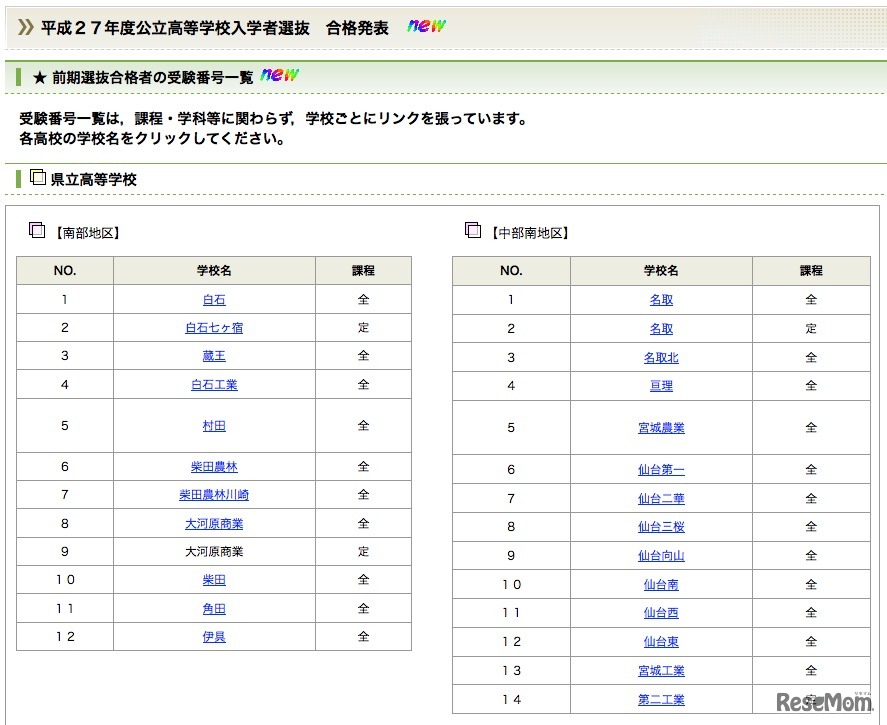Click 学校名 column header in 南部地区 table
This screenshot has width=887, height=725.
214,271
